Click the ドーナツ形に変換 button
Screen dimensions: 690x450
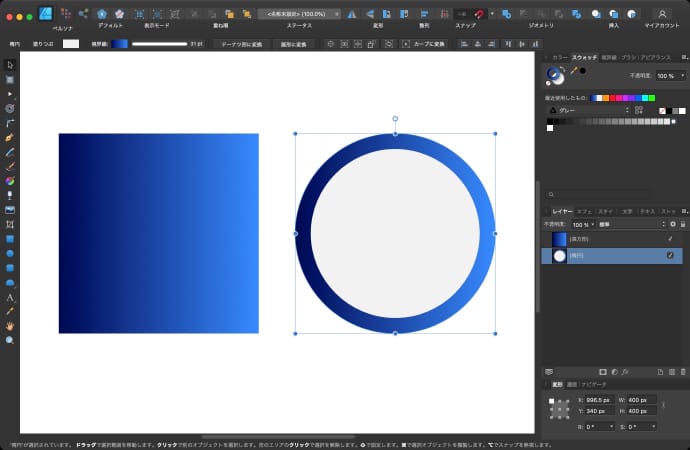coord(241,44)
